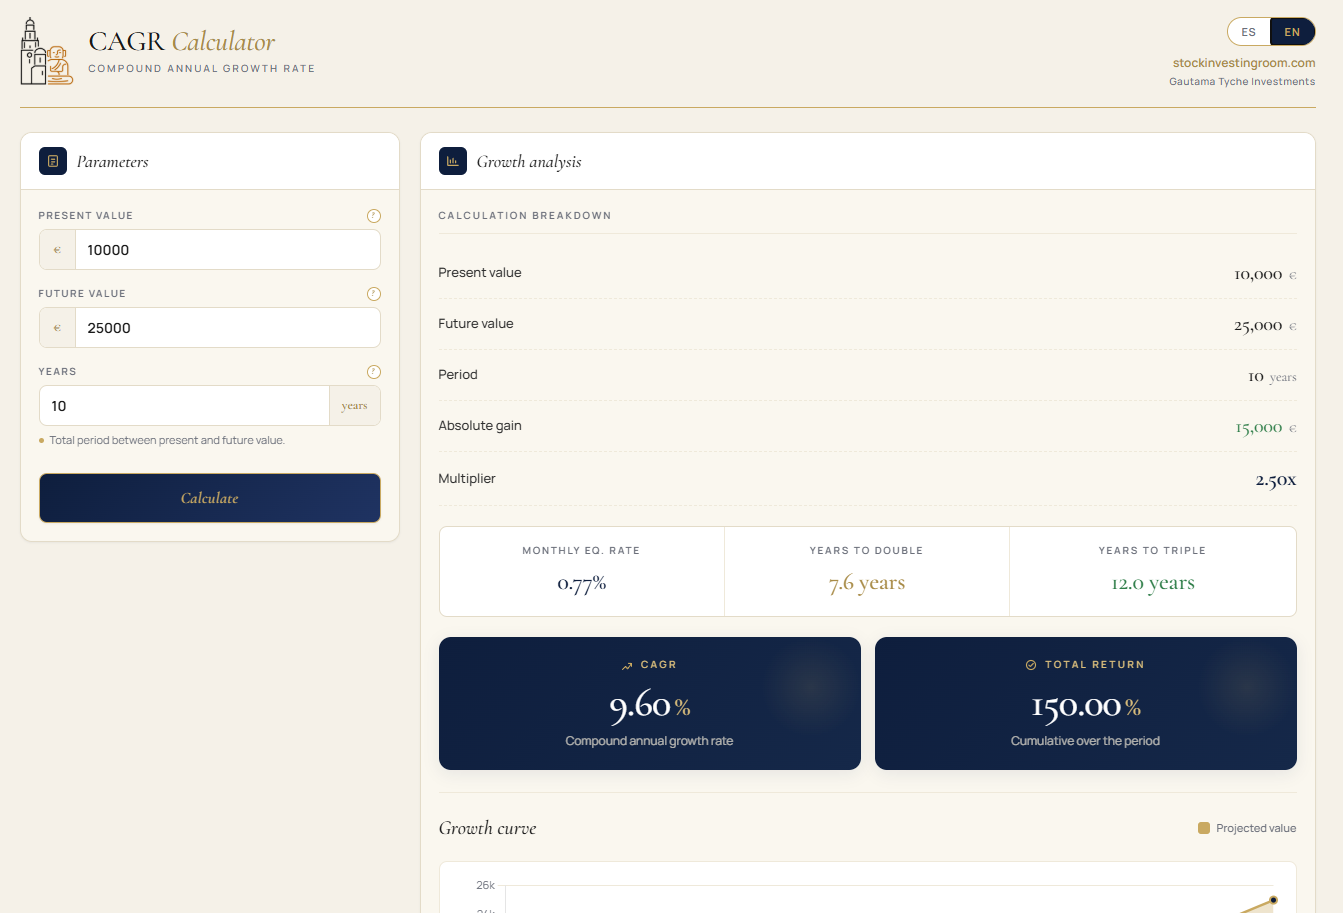This screenshot has height=913, width=1343.
Task: Select the Years input field
Action: 185,406
